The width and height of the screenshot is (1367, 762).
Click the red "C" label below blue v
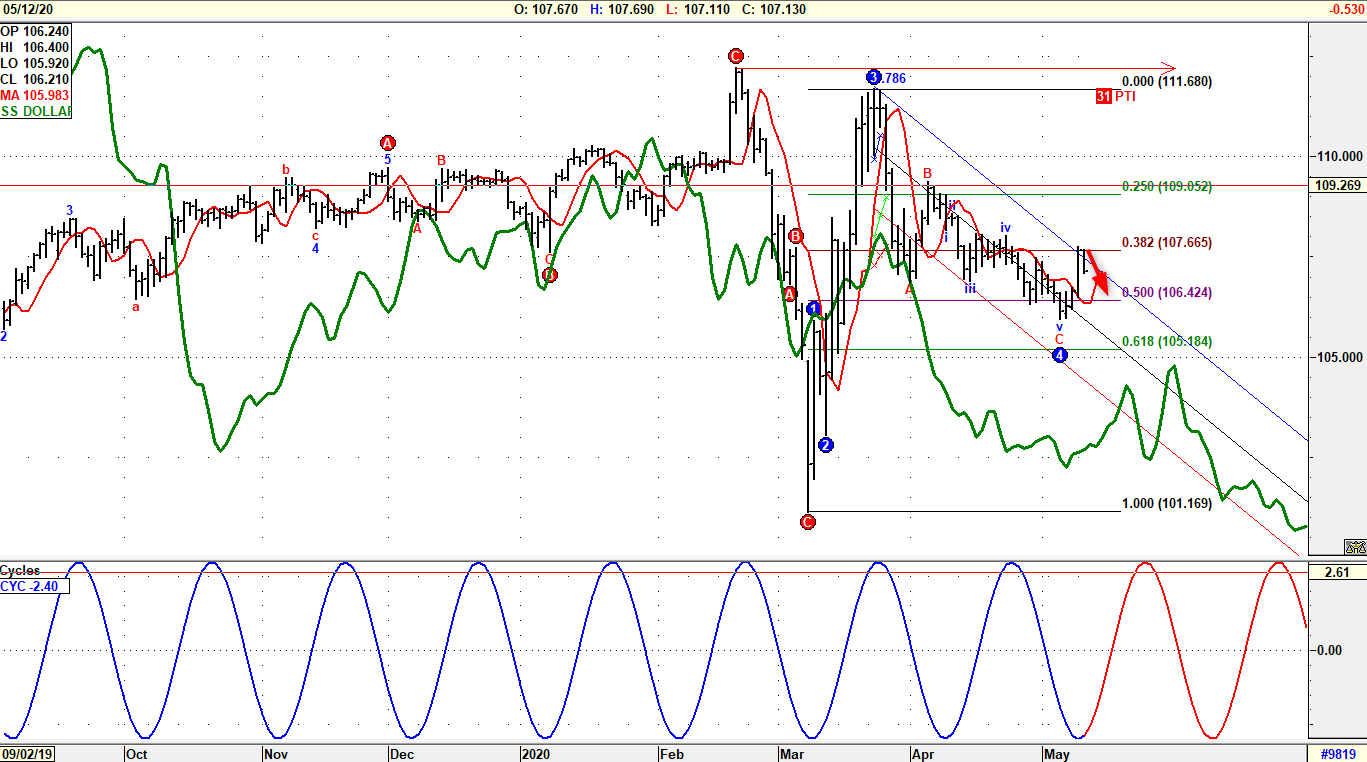pos(1060,339)
